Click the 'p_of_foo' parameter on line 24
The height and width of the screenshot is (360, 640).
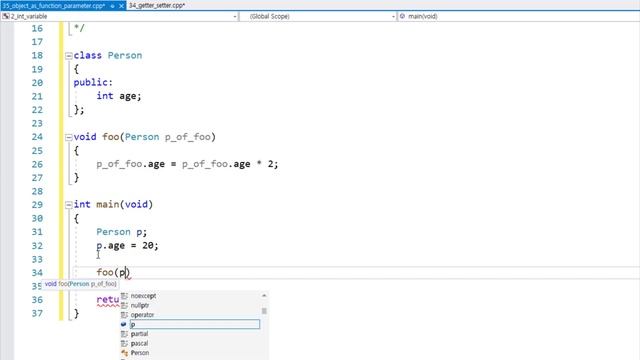188,137
